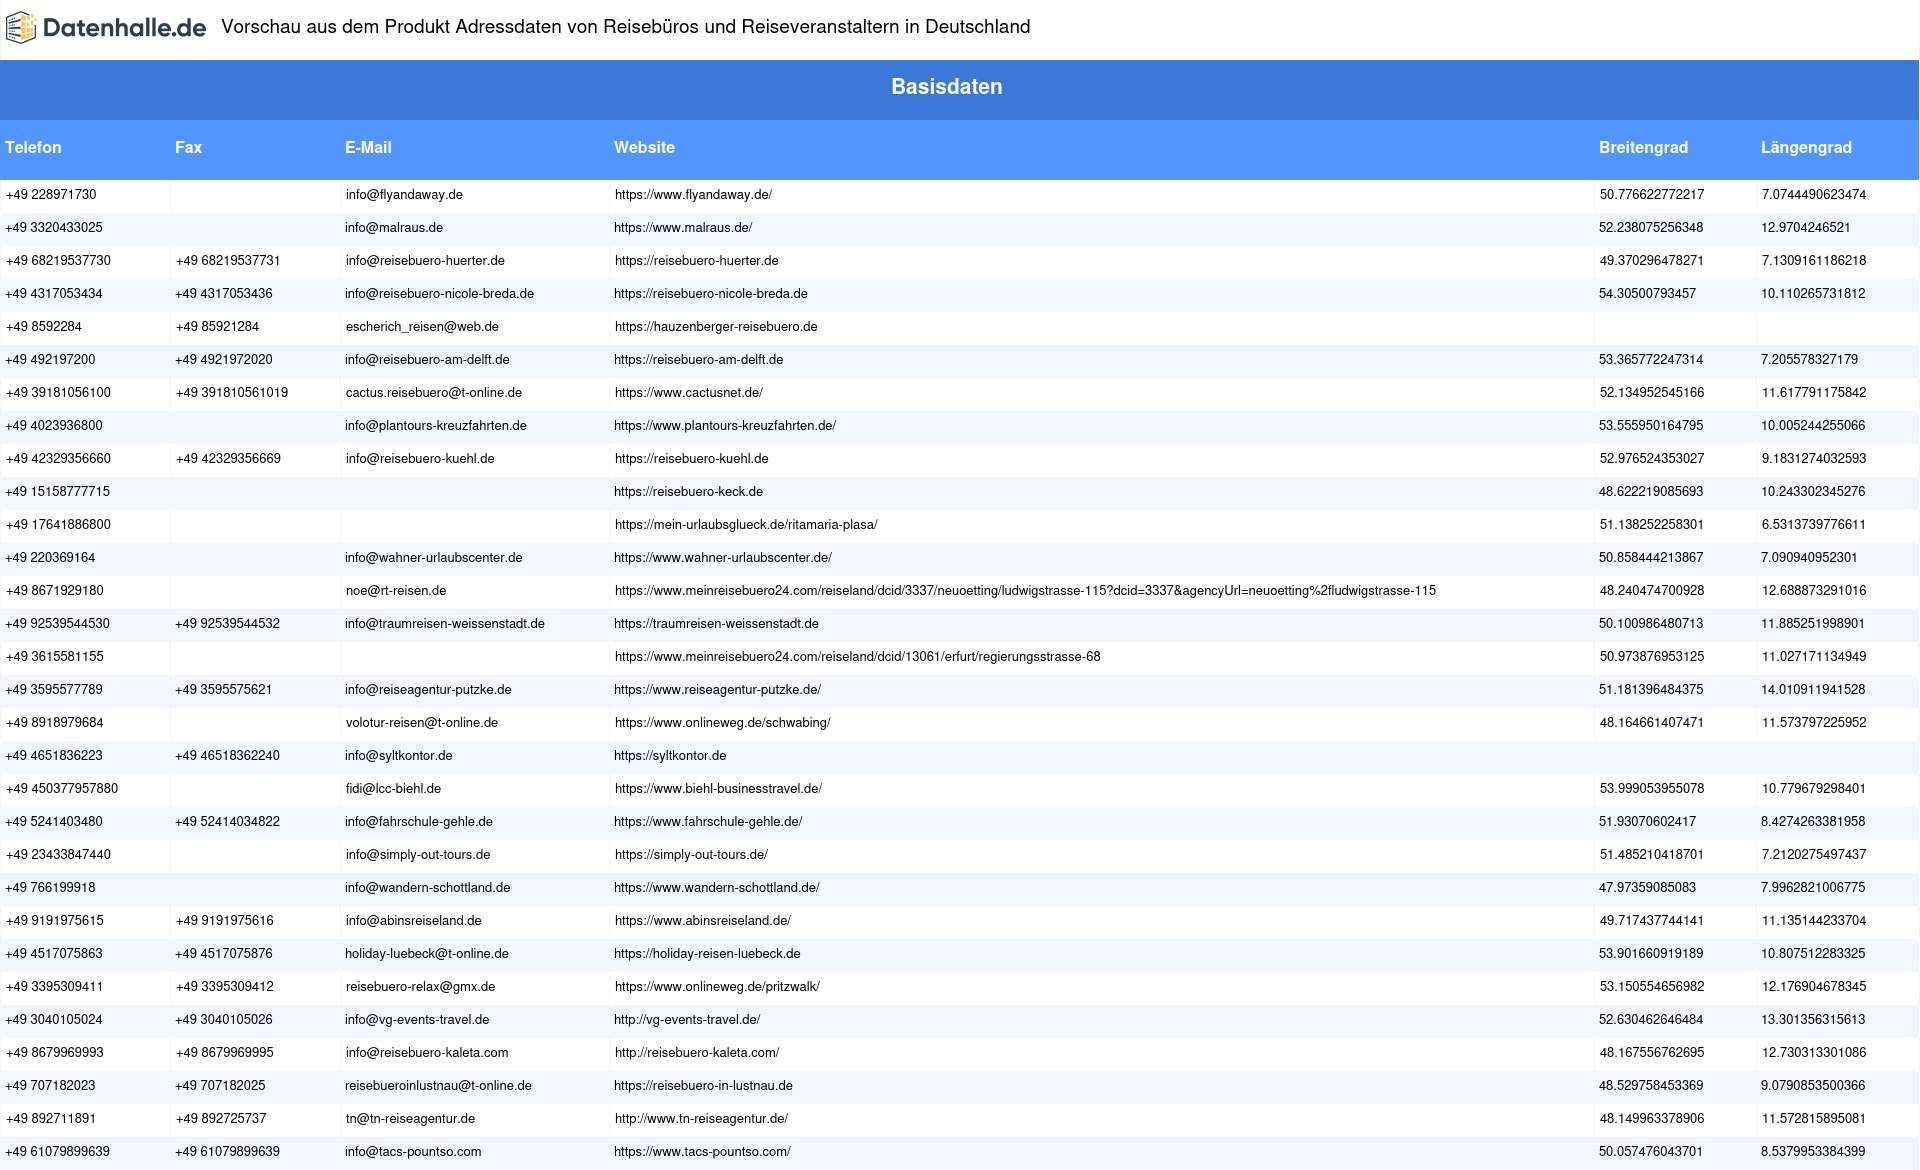1920x1170 pixels.
Task: Select email cactus.reisebuero@t-online.de
Action: click(x=434, y=393)
